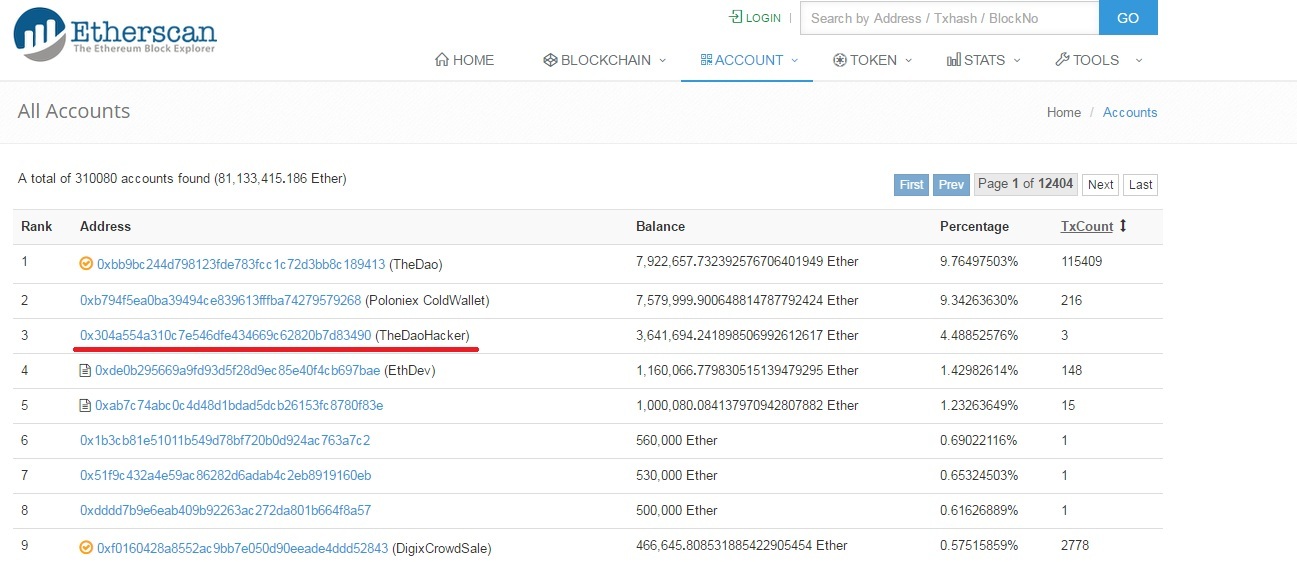
Task: Sort by the TxCount column header
Action: point(1087,226)
